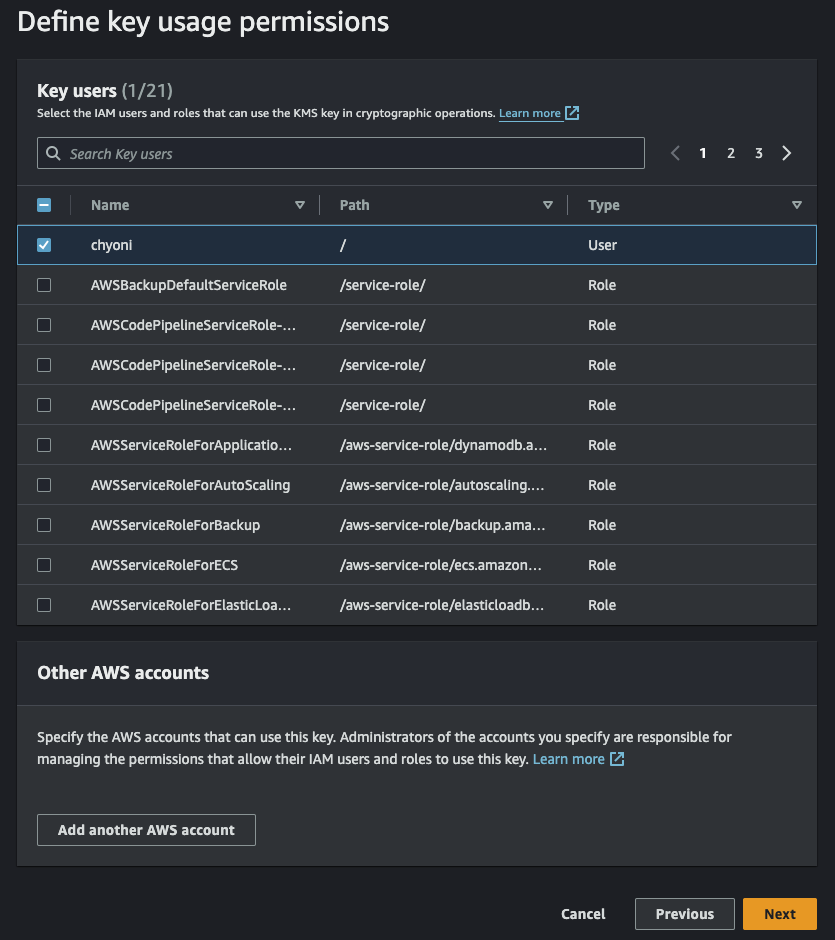This screenshot has width=835, height=940.
Task: Click the /aws-service-role/ecs.amazon… path cell
Action: point(441,565)
